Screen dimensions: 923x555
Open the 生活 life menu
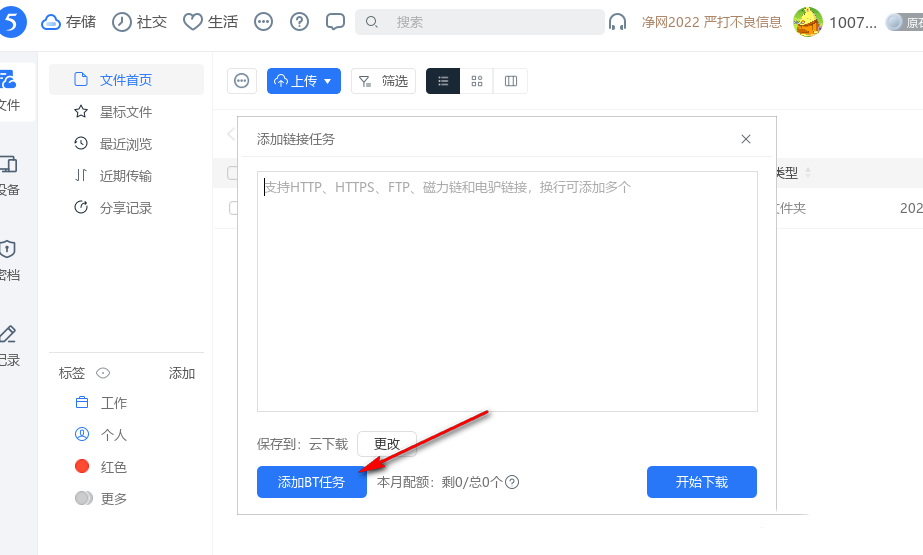[x=210, y=22]
